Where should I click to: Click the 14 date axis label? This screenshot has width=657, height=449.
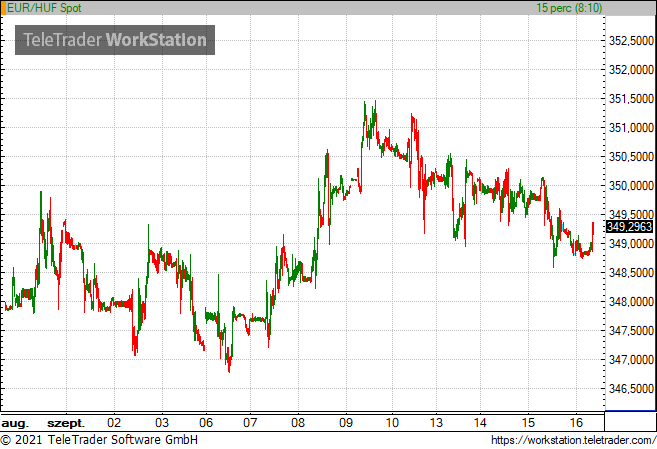[480, 423]
